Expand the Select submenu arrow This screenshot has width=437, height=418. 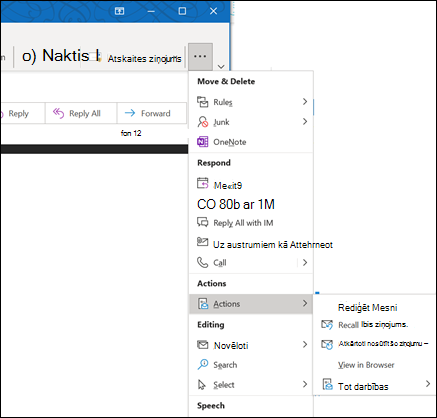coord(305,384)
